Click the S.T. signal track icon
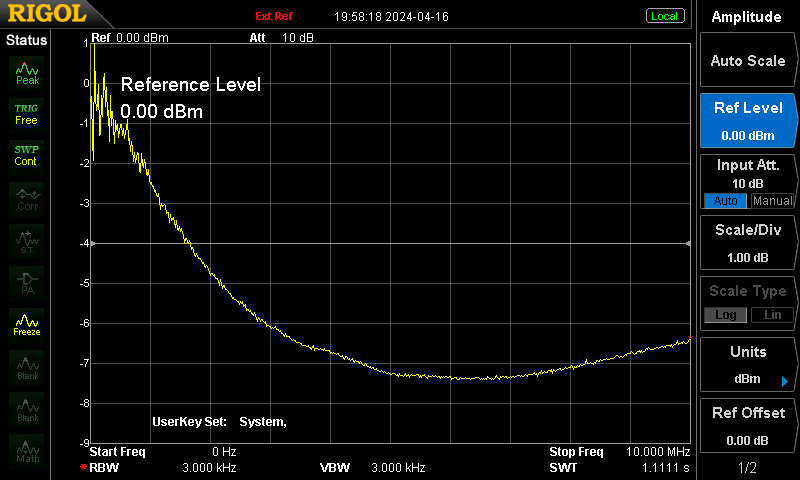This screenshot has height=480, width=800. tap(27, 241)
